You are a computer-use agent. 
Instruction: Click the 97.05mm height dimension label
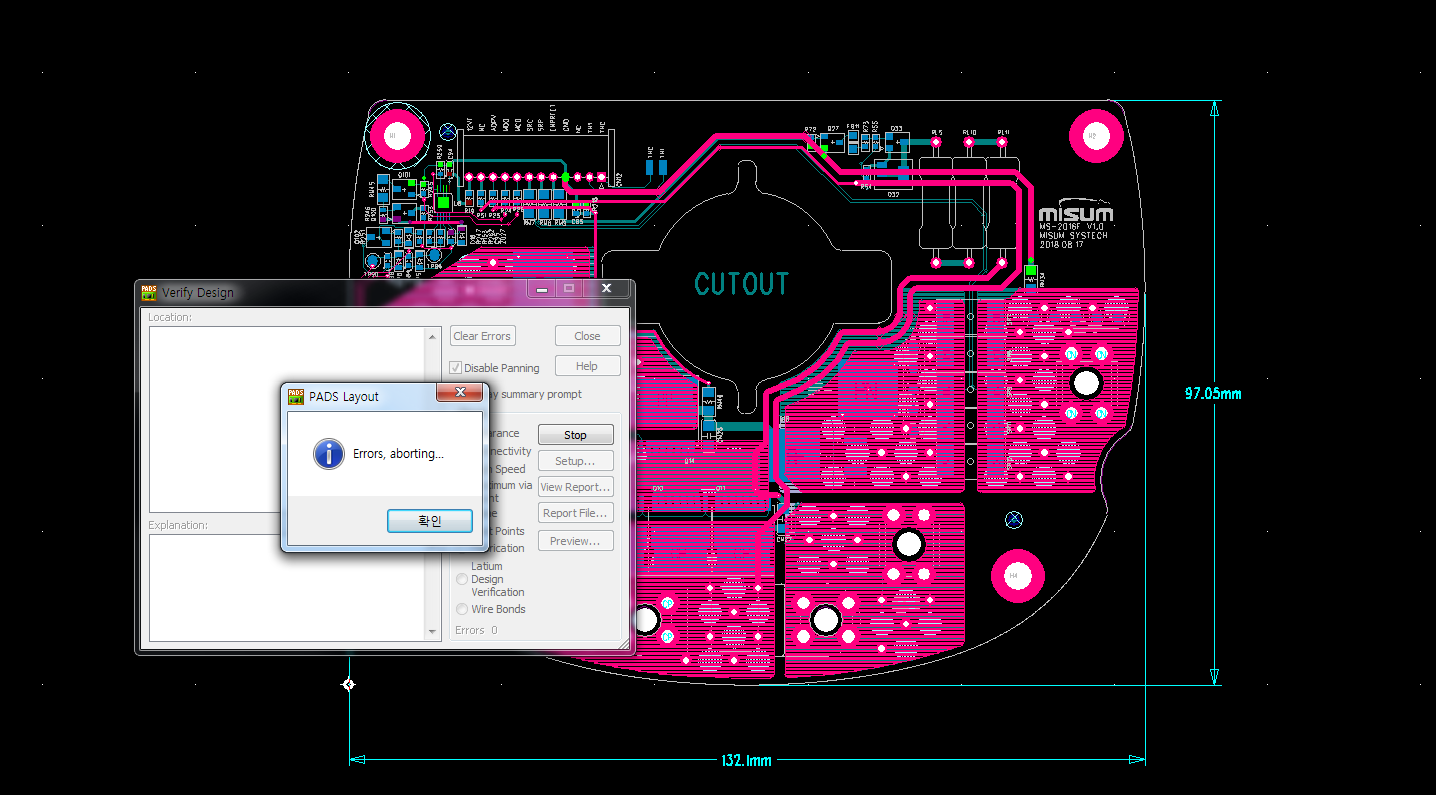(1212, 394)
